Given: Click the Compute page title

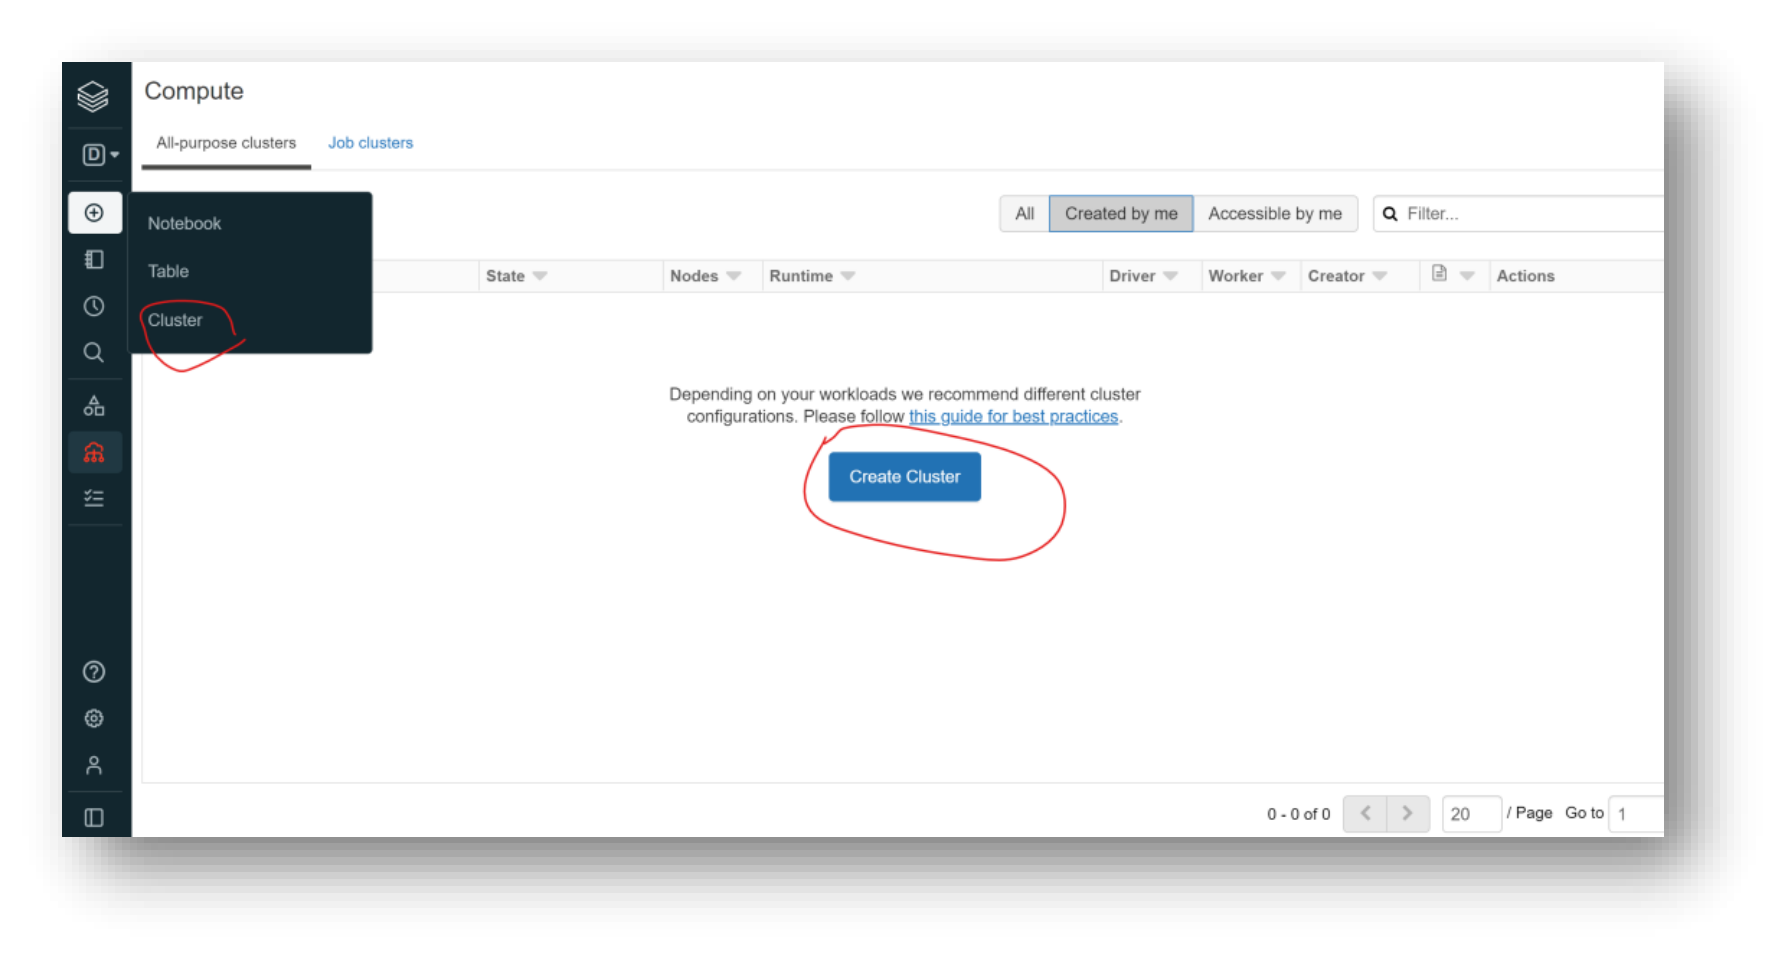Looking at the screenshot, I should click(194, 91).
